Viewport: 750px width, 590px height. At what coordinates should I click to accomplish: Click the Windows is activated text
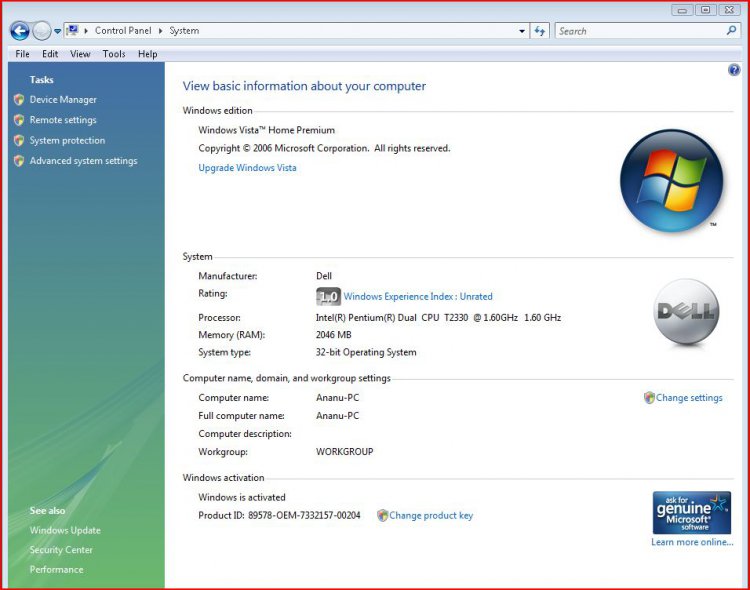(242, 498)
